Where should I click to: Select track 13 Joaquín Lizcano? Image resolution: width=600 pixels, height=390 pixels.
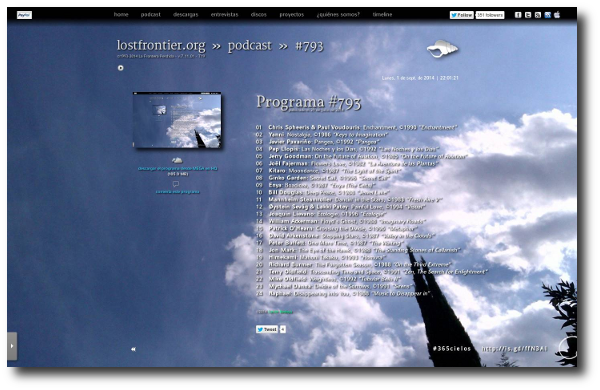321,214
